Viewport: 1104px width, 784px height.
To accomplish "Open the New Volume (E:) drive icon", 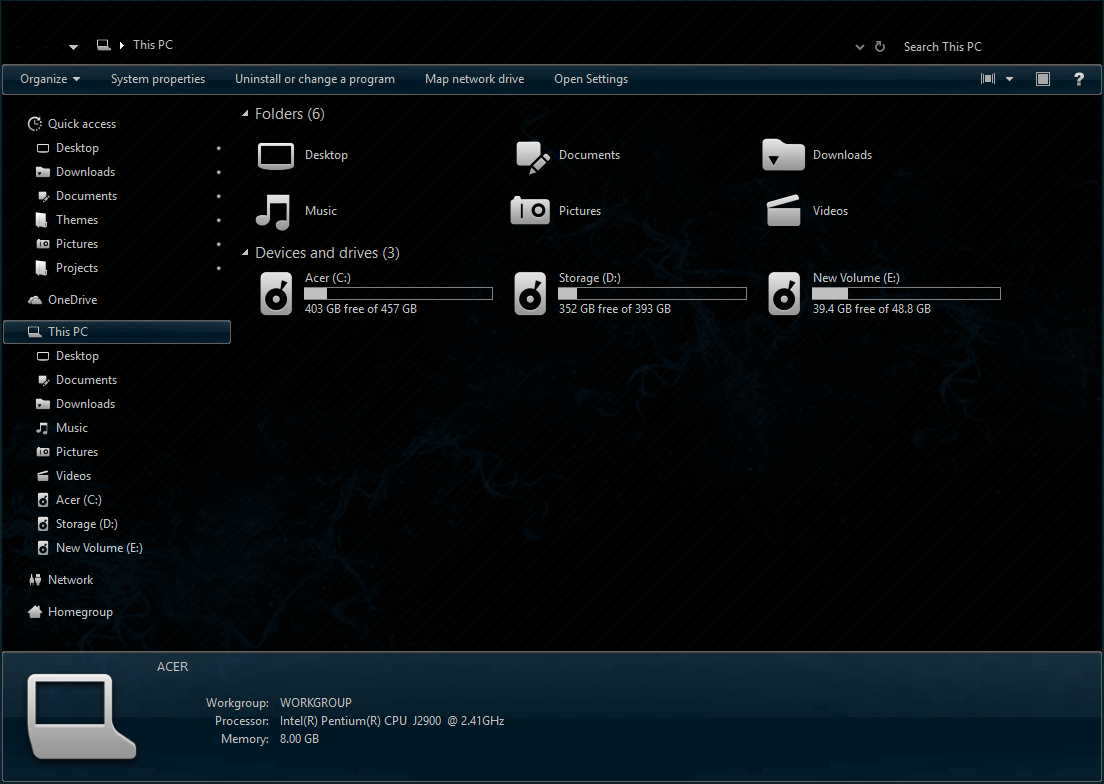I will [785, 294].
